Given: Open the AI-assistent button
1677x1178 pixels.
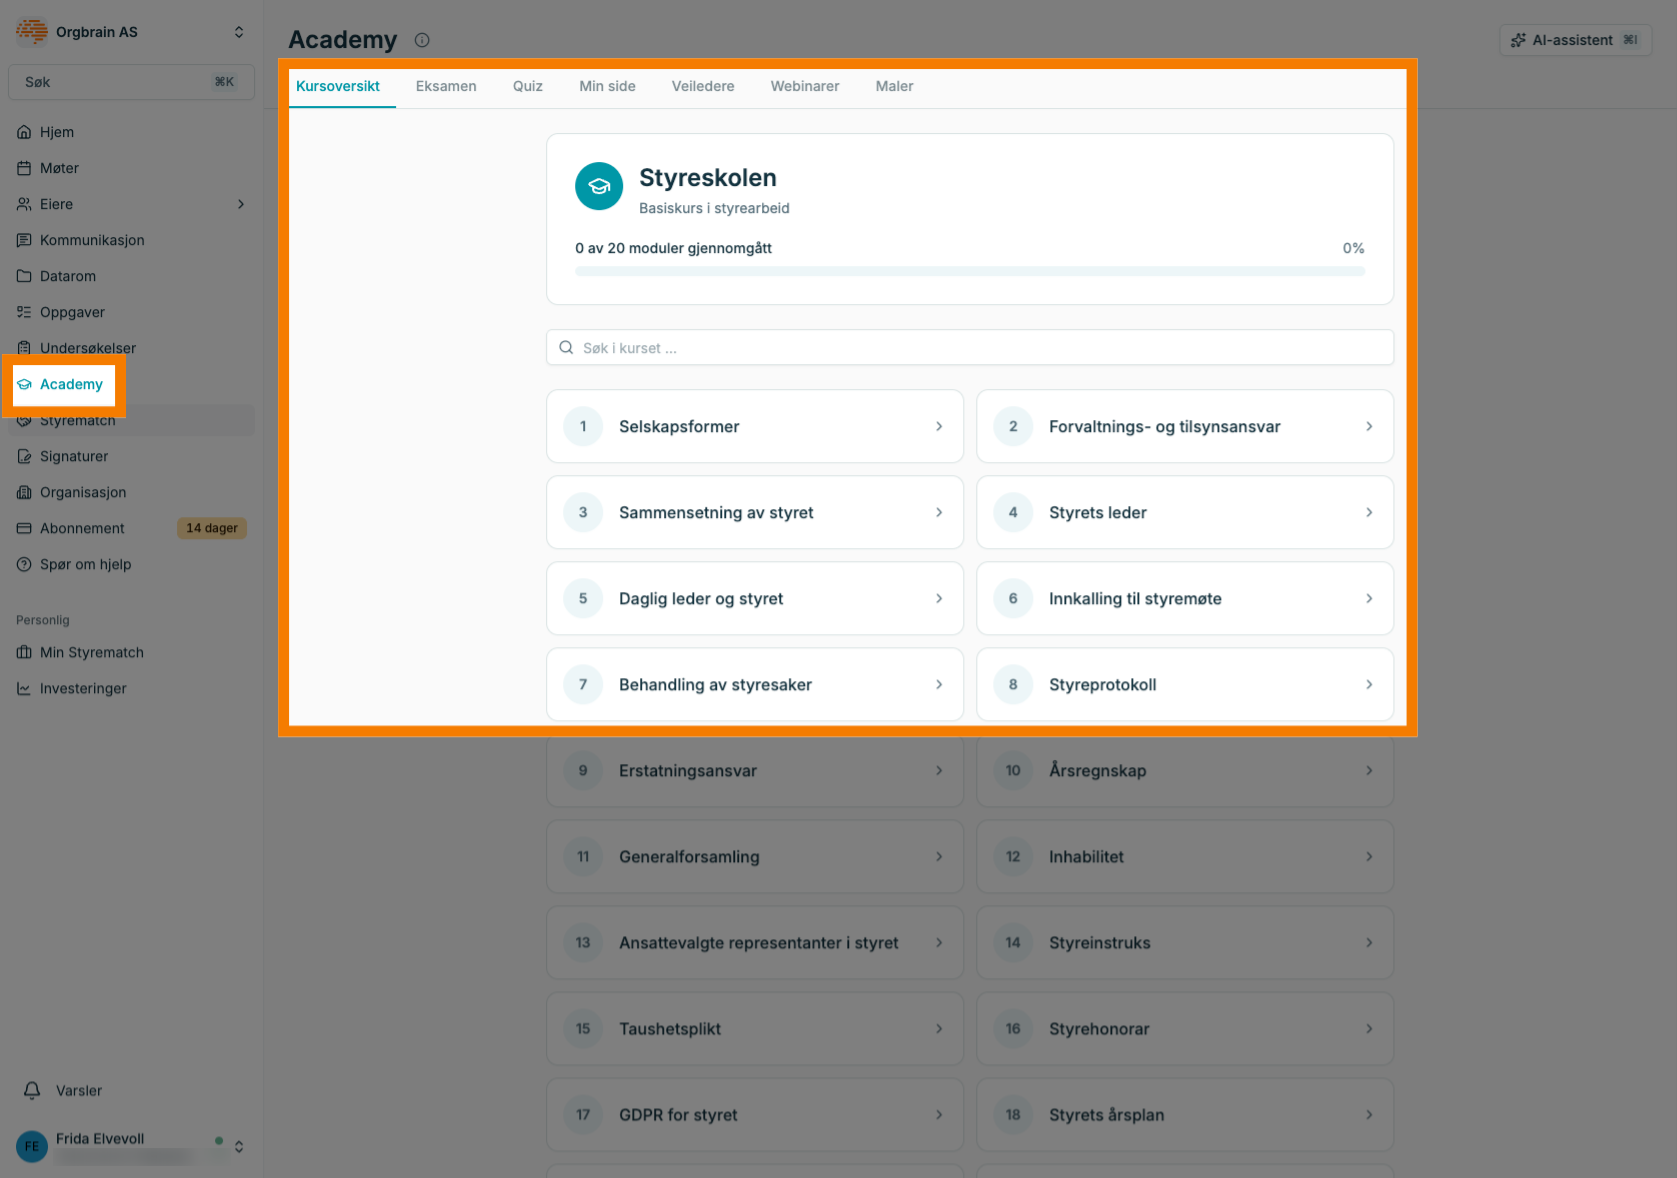Looking at the screenshot, I should pyautogui.click(x=1575, y=40).
